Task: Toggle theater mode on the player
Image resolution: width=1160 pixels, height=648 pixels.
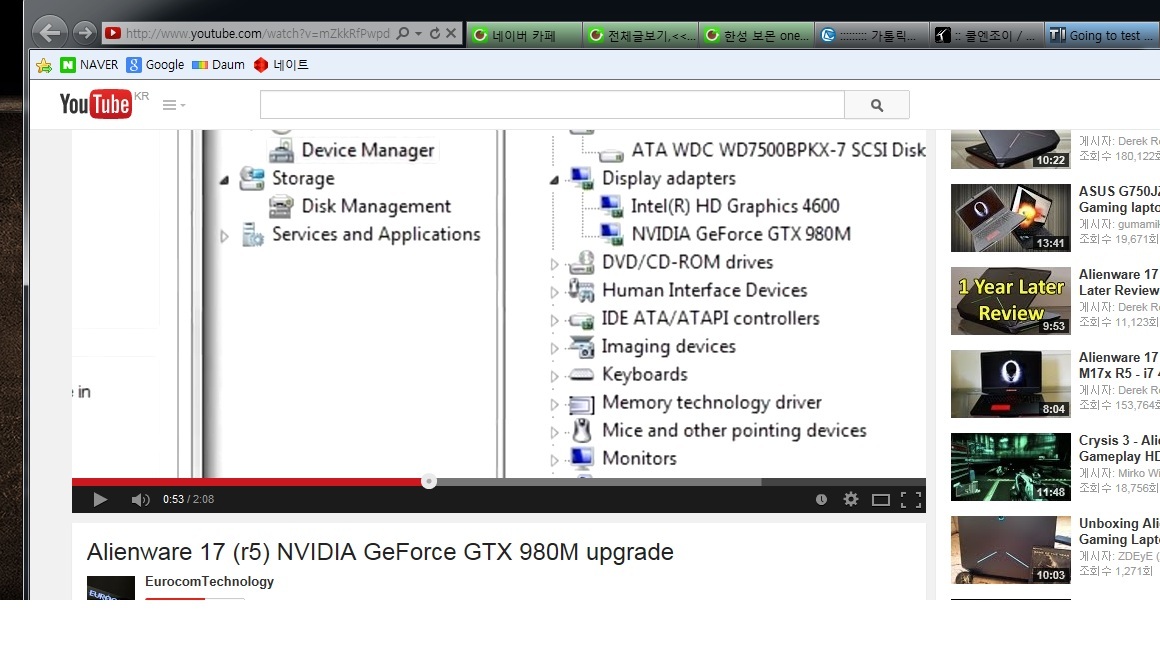Action: 880,500
